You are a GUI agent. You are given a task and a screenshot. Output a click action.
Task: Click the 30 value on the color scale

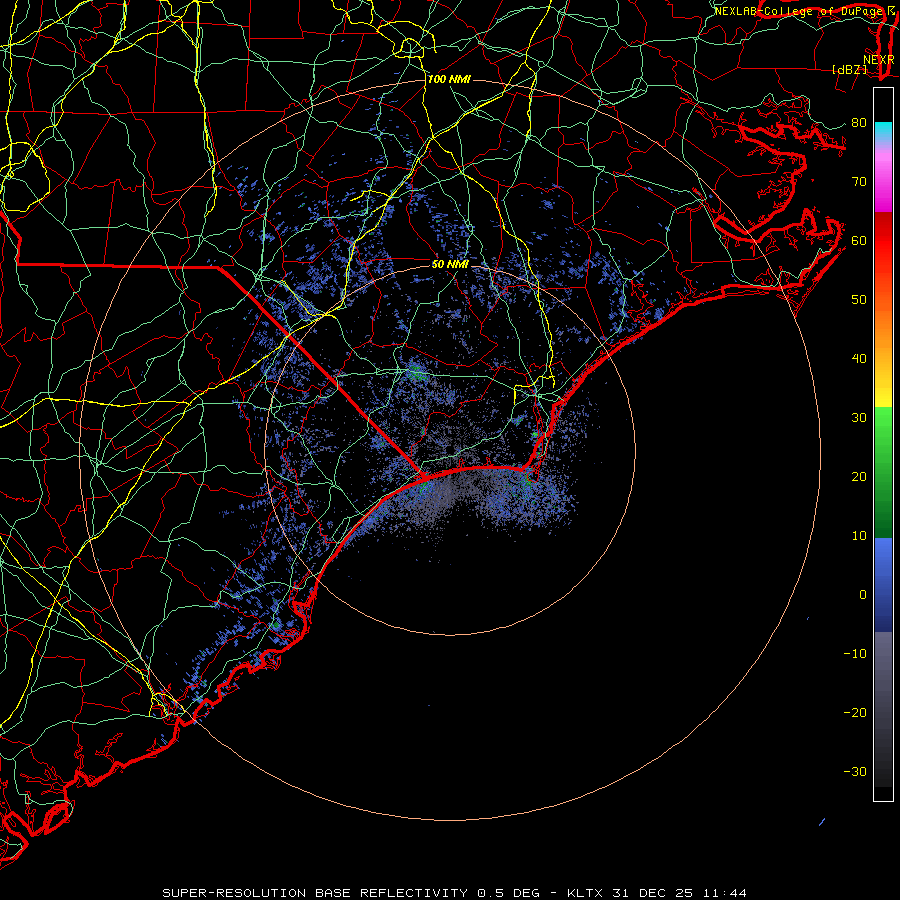coord(859,417)
